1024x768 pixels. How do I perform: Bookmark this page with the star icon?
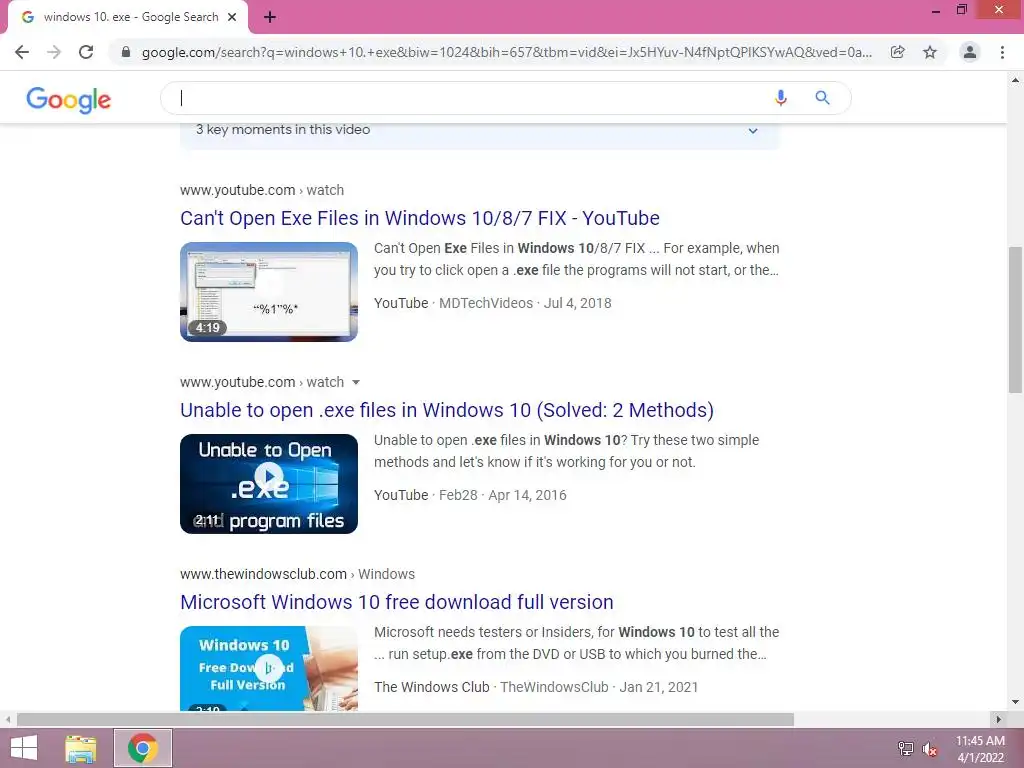(x=930, y=52)
